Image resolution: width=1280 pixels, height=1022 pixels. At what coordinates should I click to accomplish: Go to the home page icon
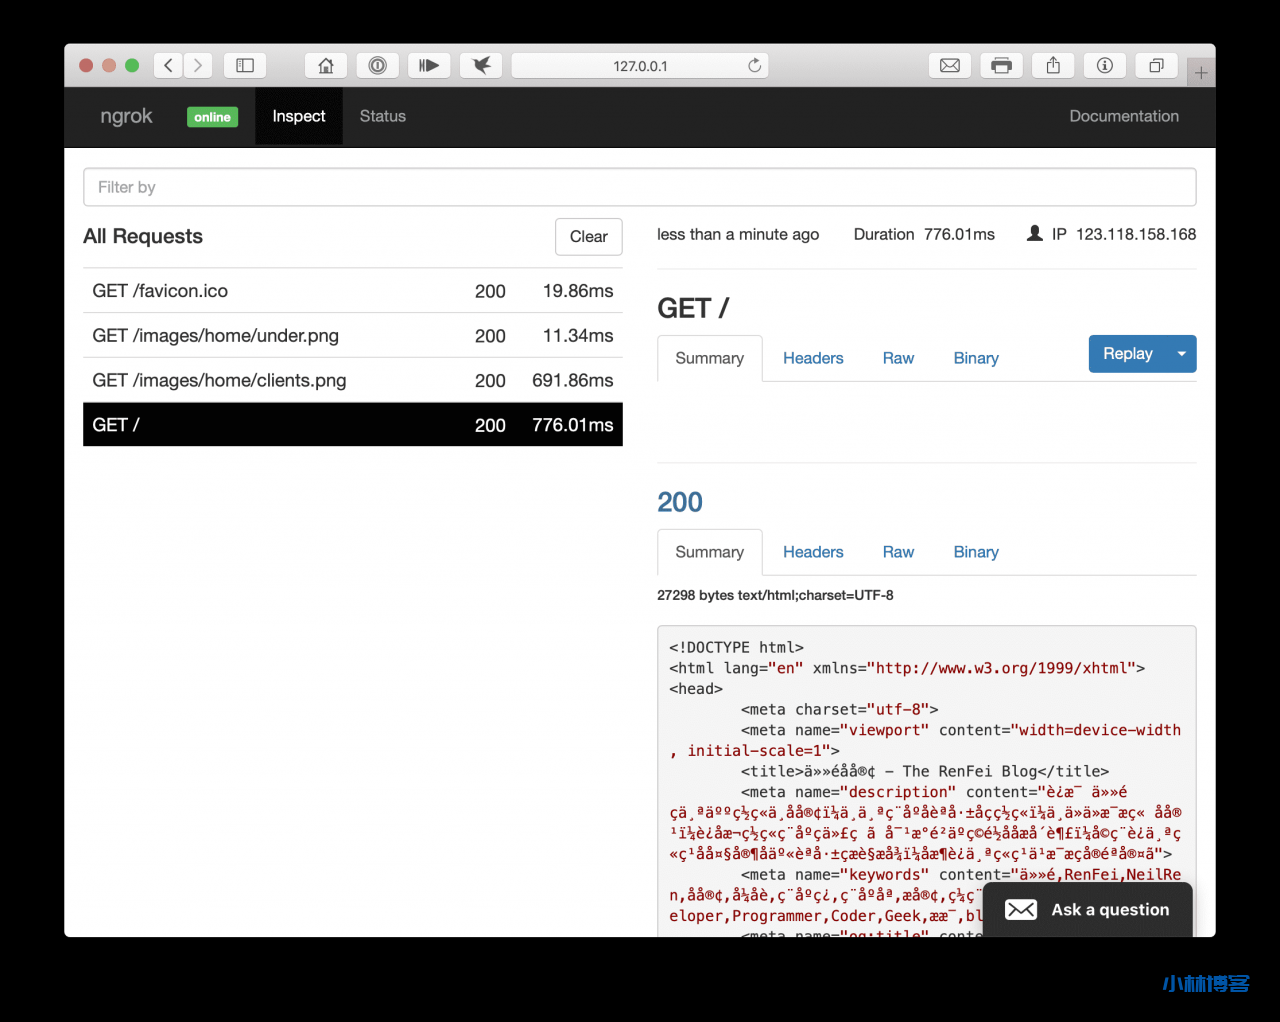(326, 66)
